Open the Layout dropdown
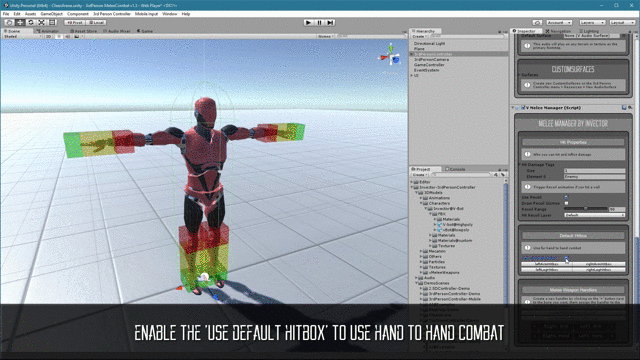 pyautogui.click(x=622, y=22)
